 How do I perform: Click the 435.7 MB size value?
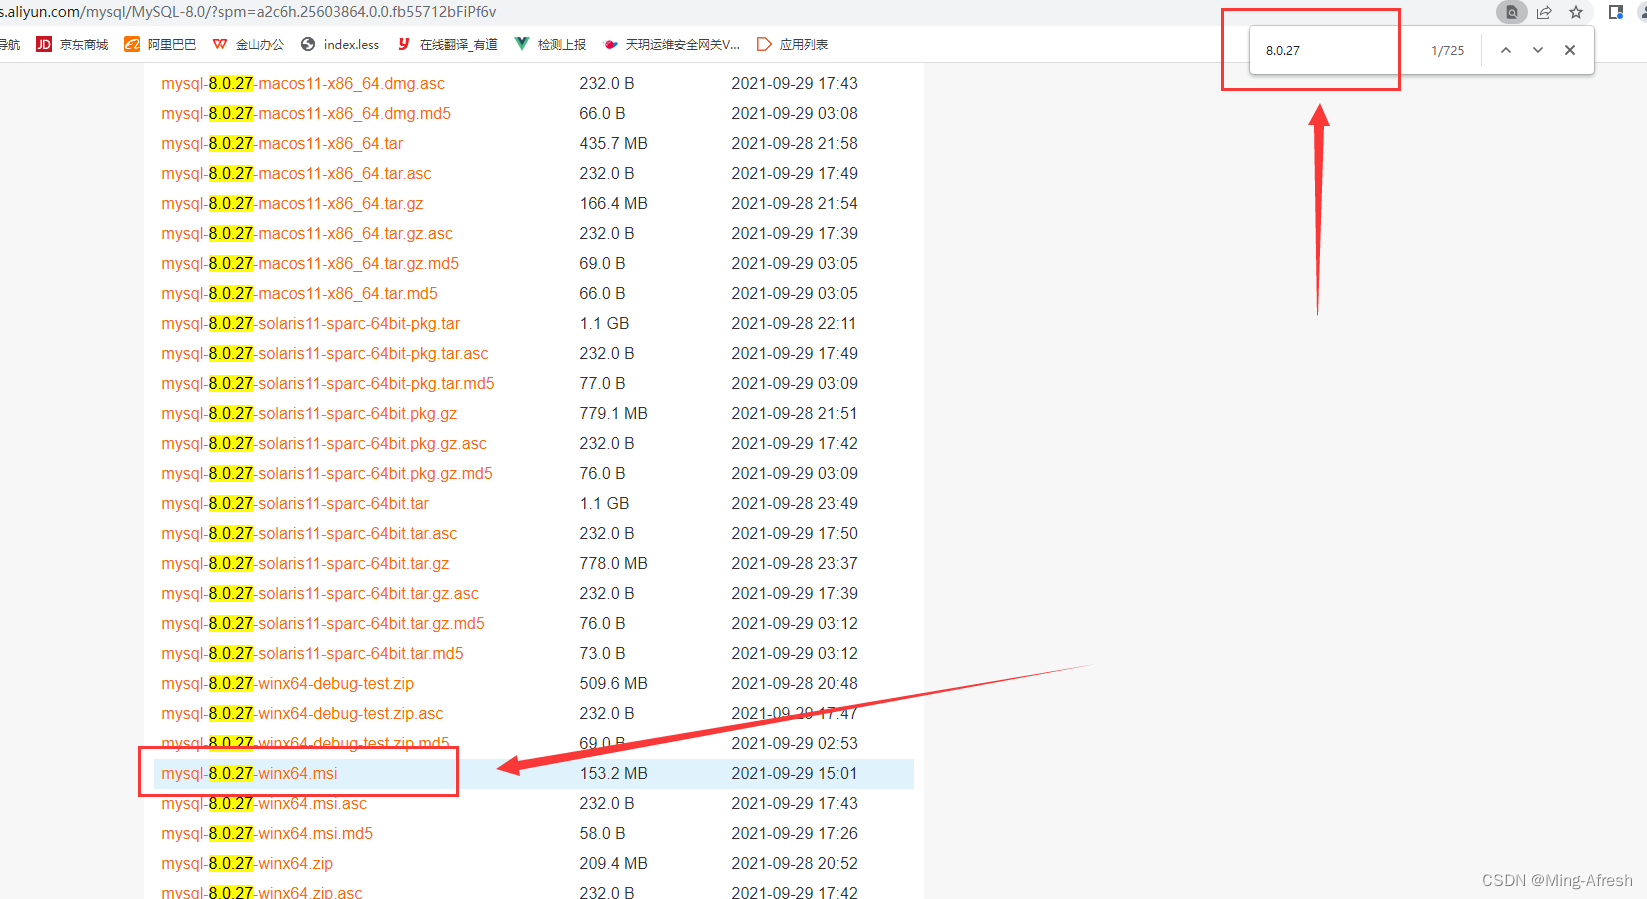(x=613, y=143)
